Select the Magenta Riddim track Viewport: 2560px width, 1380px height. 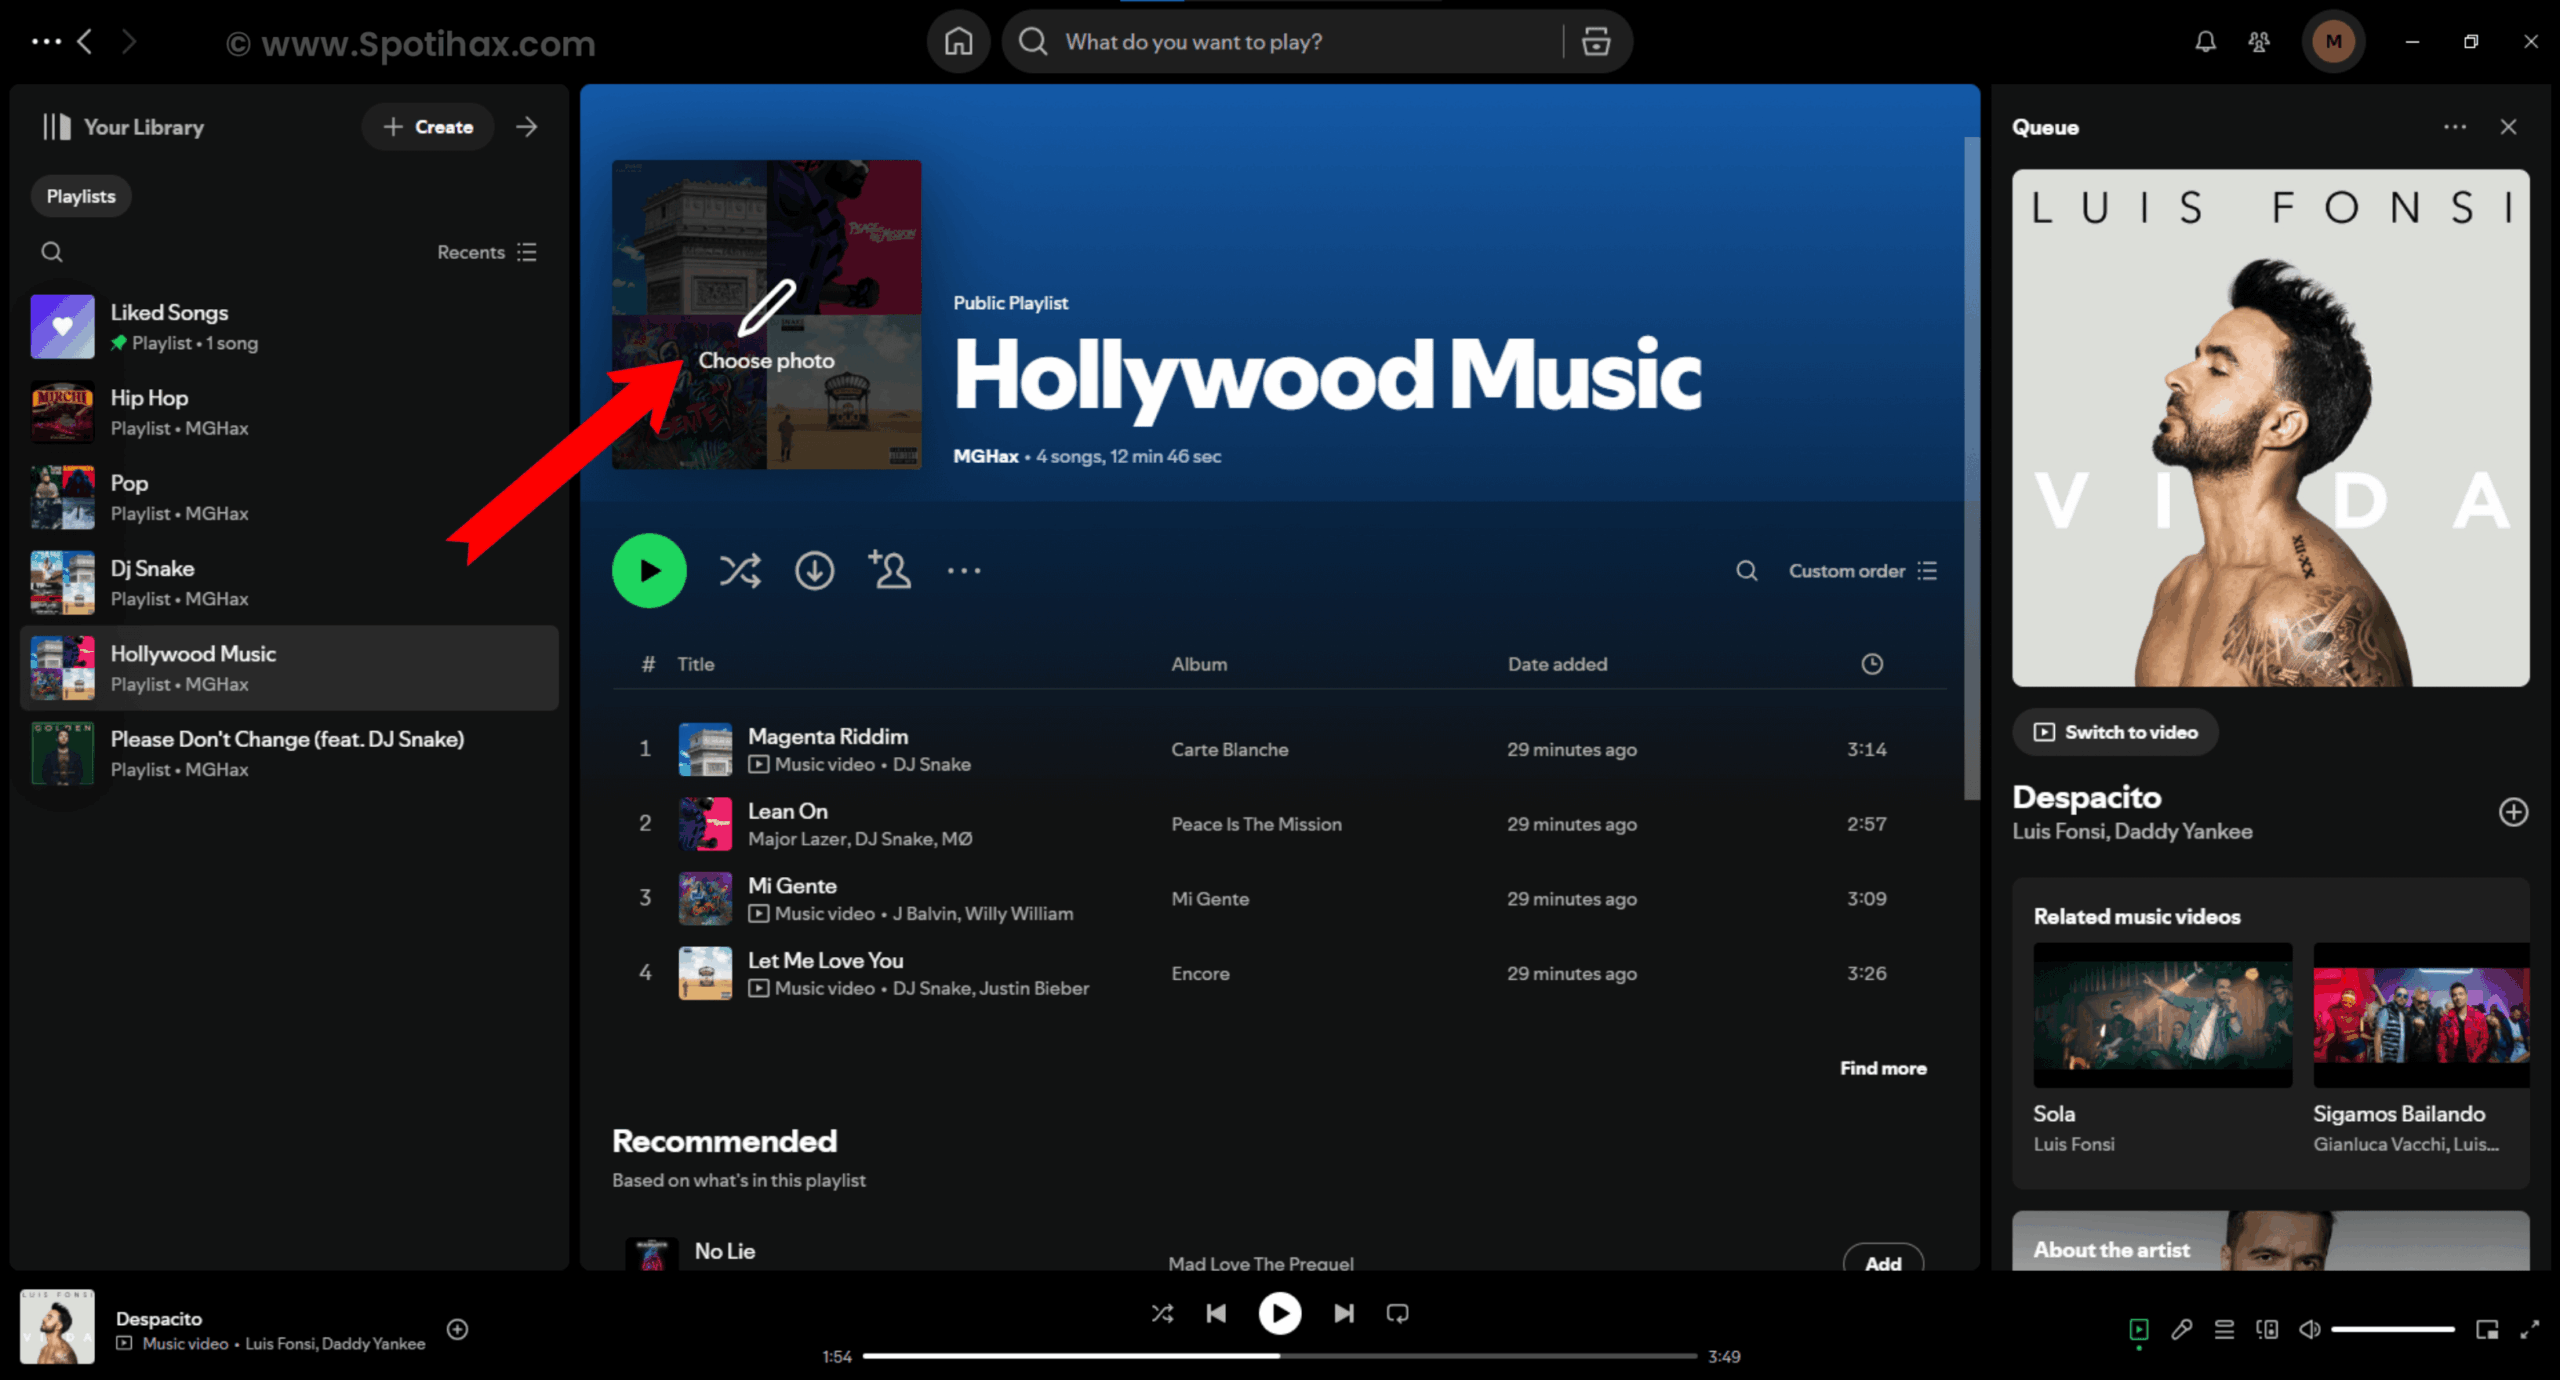(1279, 749)
